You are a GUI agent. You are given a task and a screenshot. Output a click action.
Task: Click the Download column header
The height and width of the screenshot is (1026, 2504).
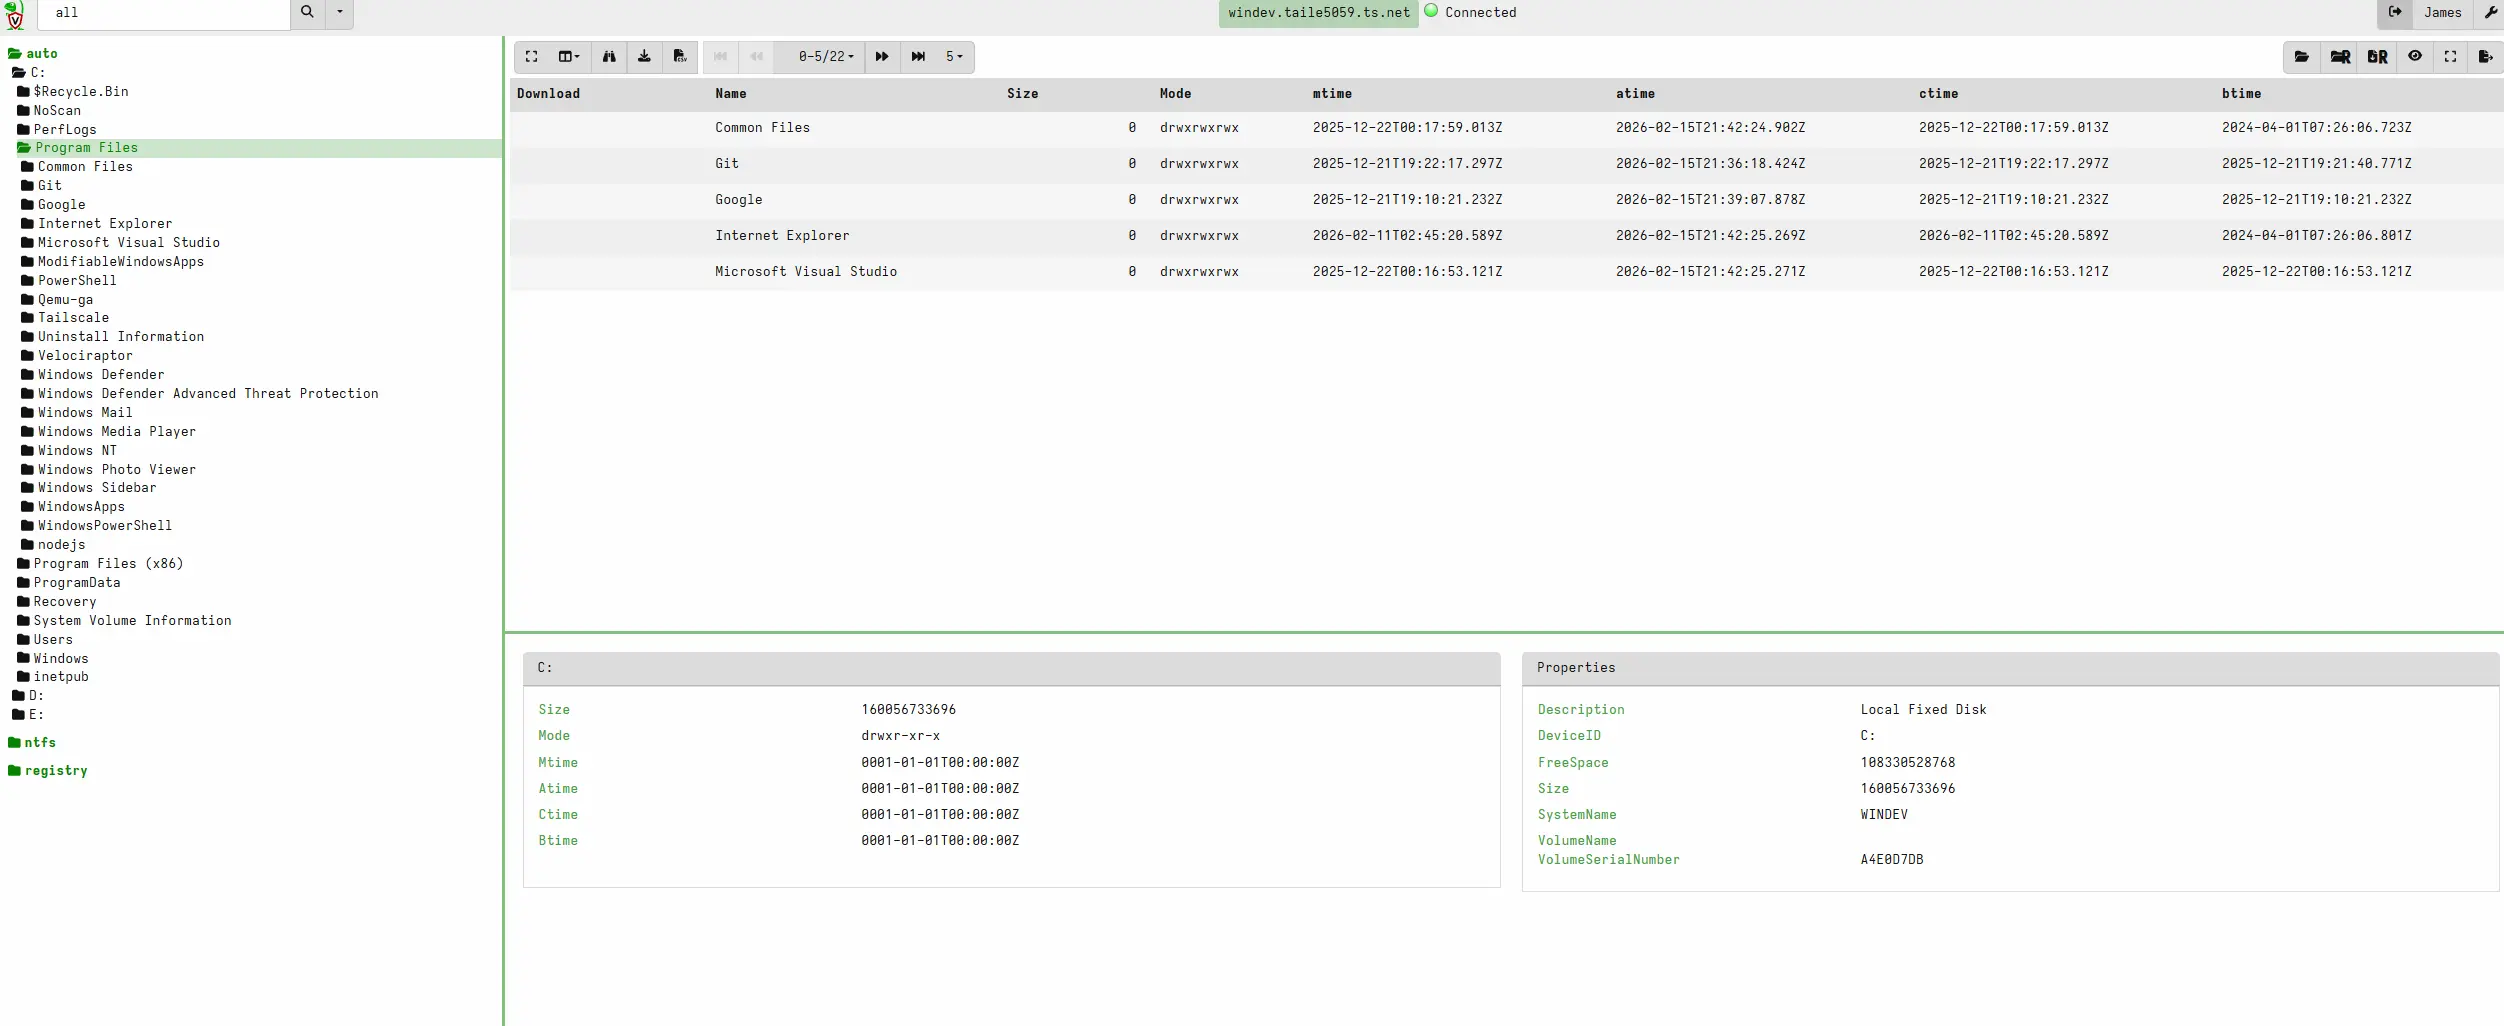tap(548, 94)
